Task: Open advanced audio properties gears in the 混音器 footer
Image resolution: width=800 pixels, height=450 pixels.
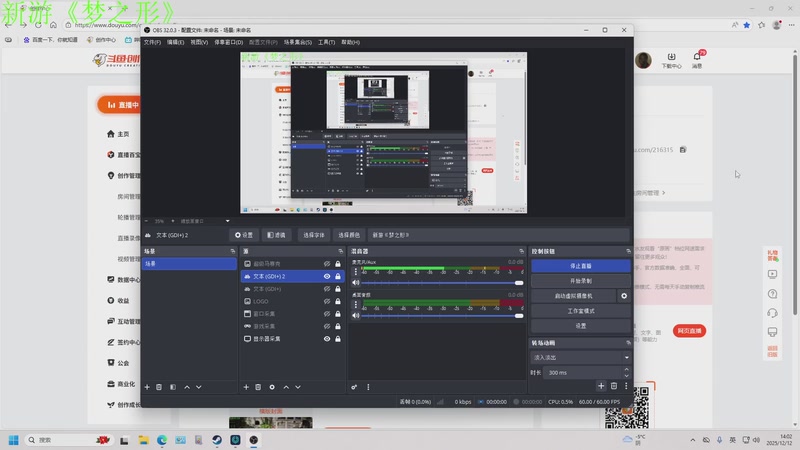Action: [x=354, y=387]
